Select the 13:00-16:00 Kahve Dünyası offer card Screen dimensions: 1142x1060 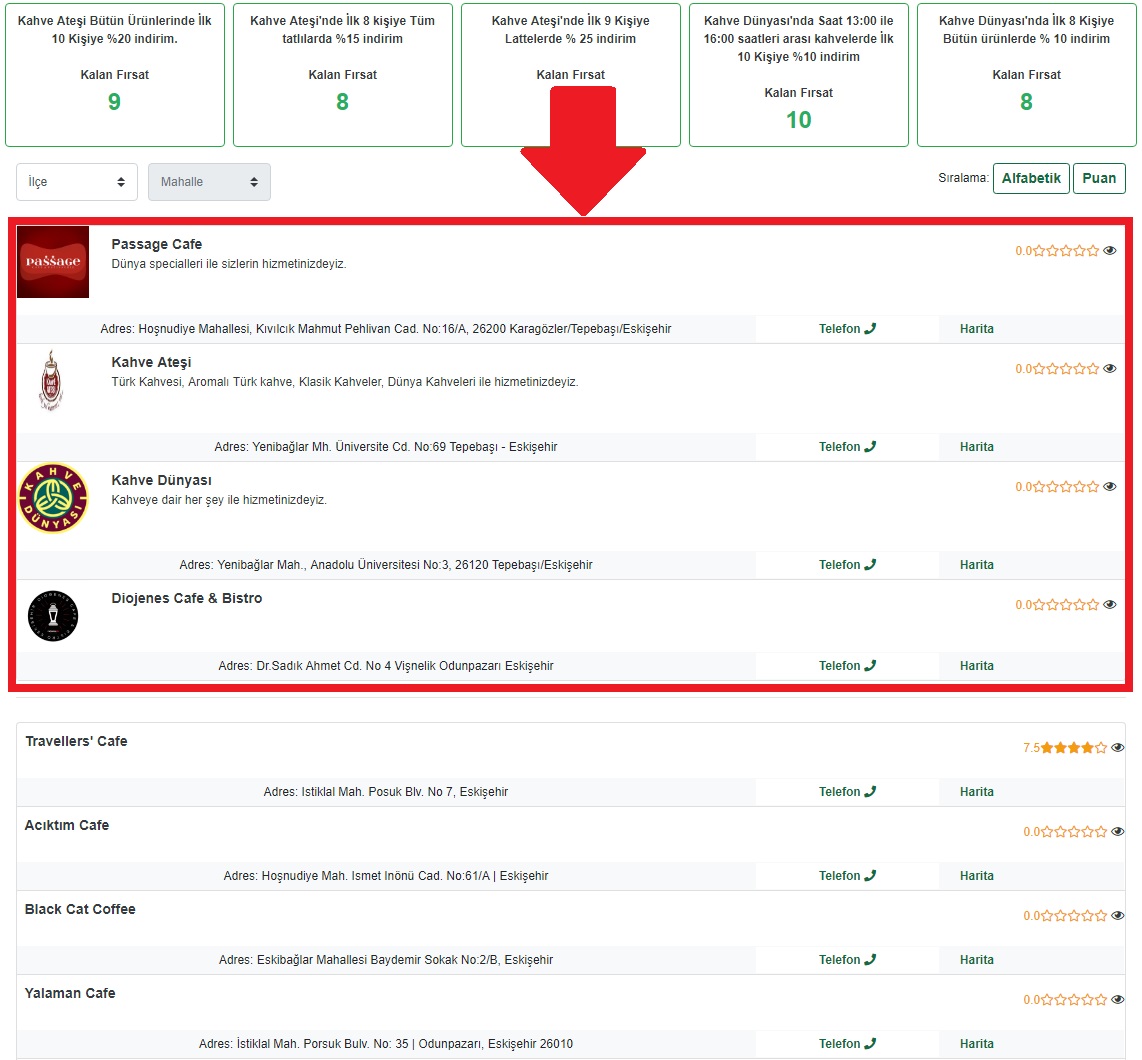(799, 75)
